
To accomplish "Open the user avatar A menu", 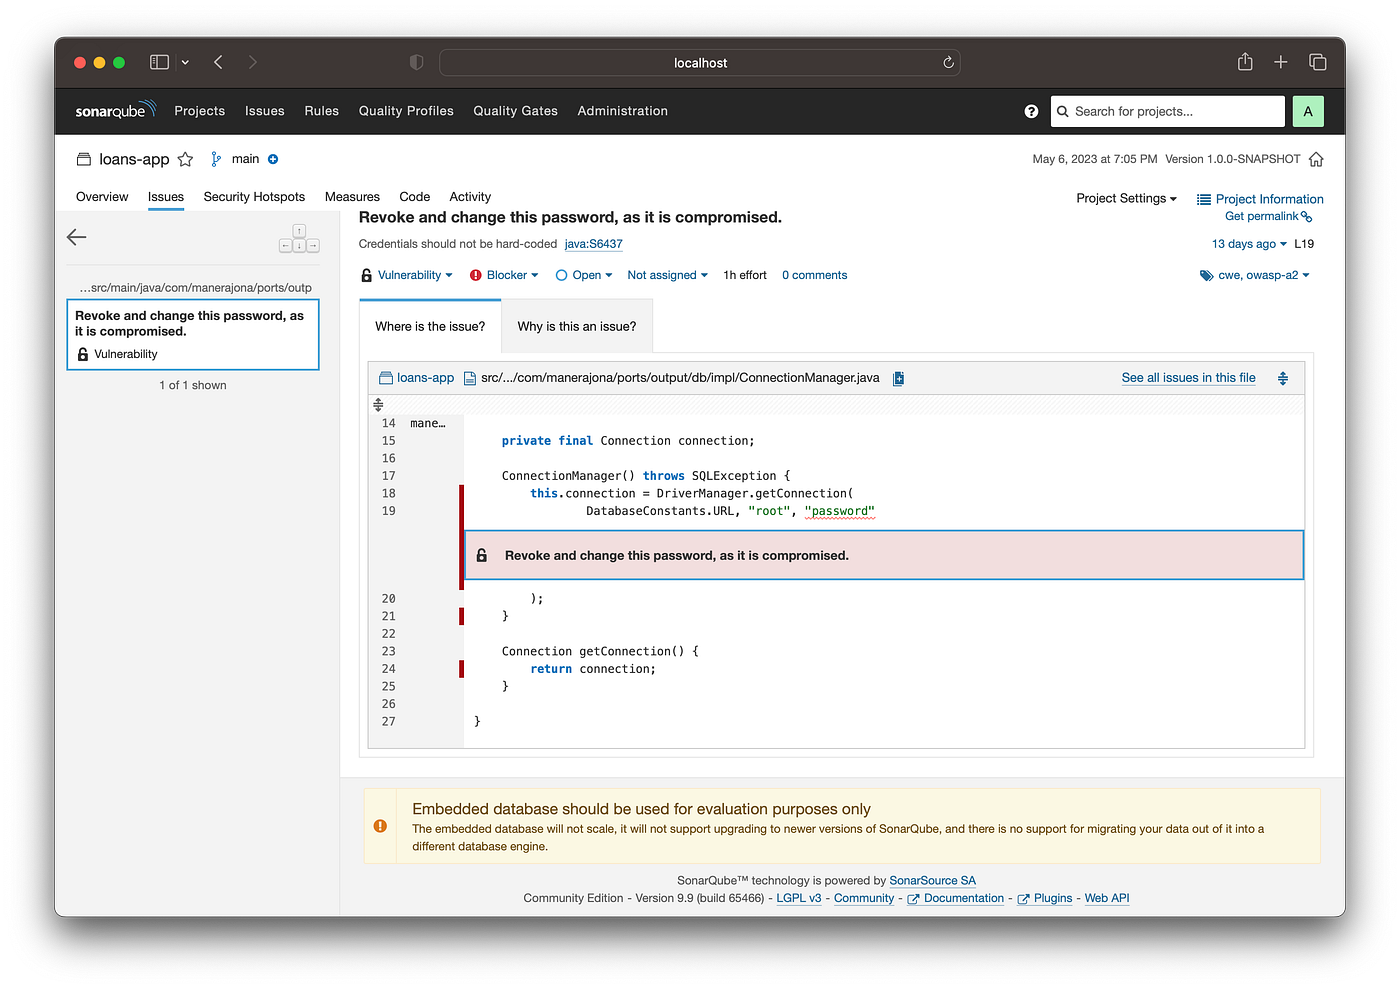I will pyautogui.click(x=1308, y=111).
